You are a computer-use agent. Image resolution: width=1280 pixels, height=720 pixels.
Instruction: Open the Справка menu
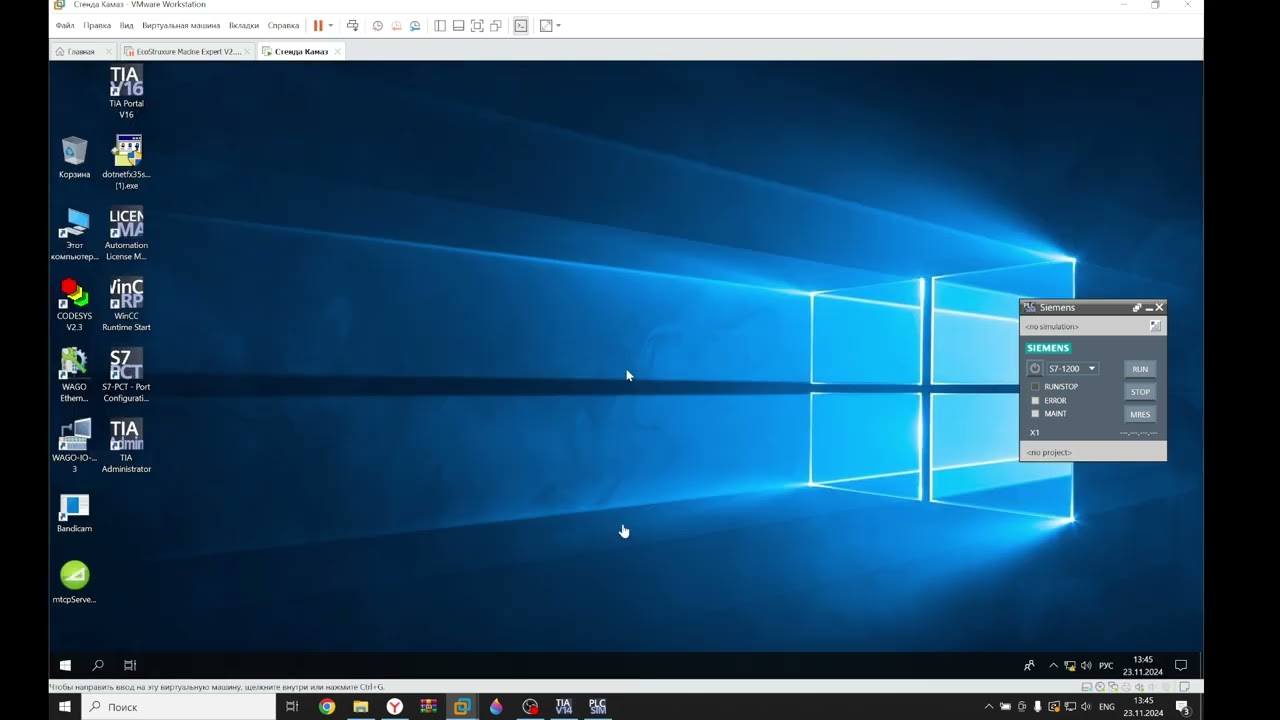point(283,26)
